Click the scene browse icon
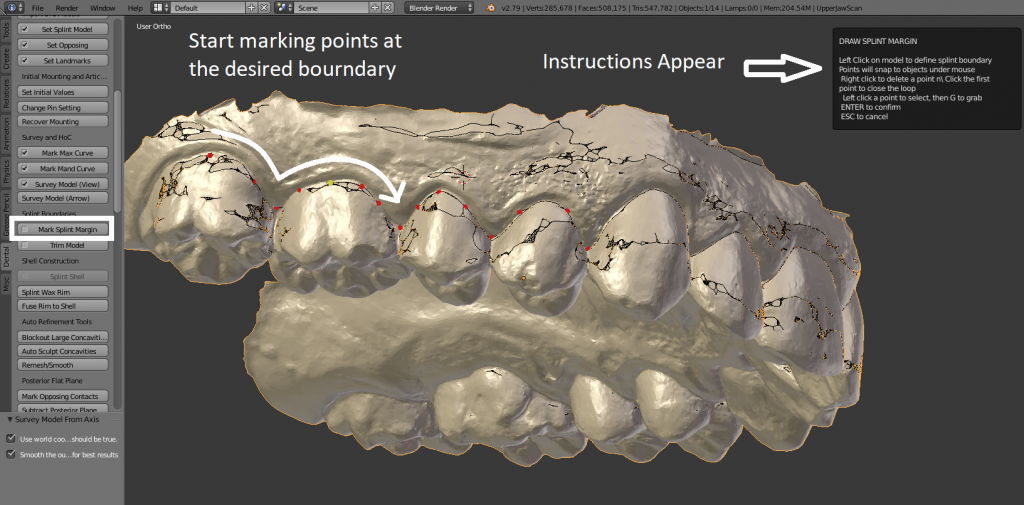Screen dimensions: 1024x505 tap(283, 8)
